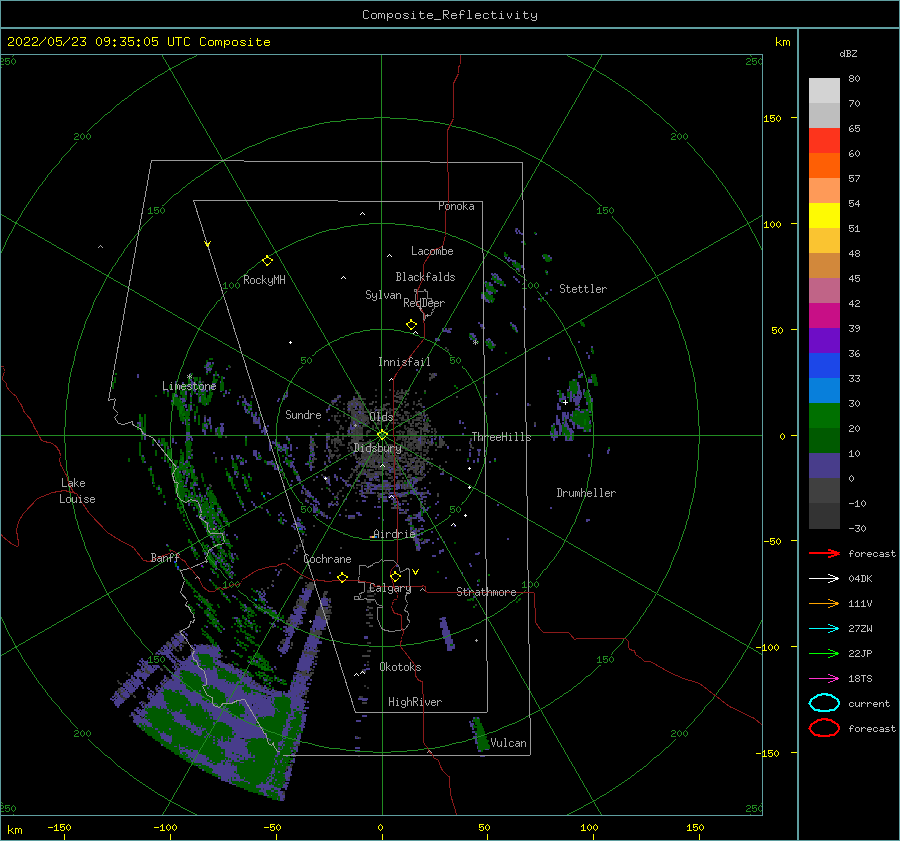Click the cyan 27ZW arrow in the legend
Viewport: 900px width, 841px height.
tap(824, 629)
